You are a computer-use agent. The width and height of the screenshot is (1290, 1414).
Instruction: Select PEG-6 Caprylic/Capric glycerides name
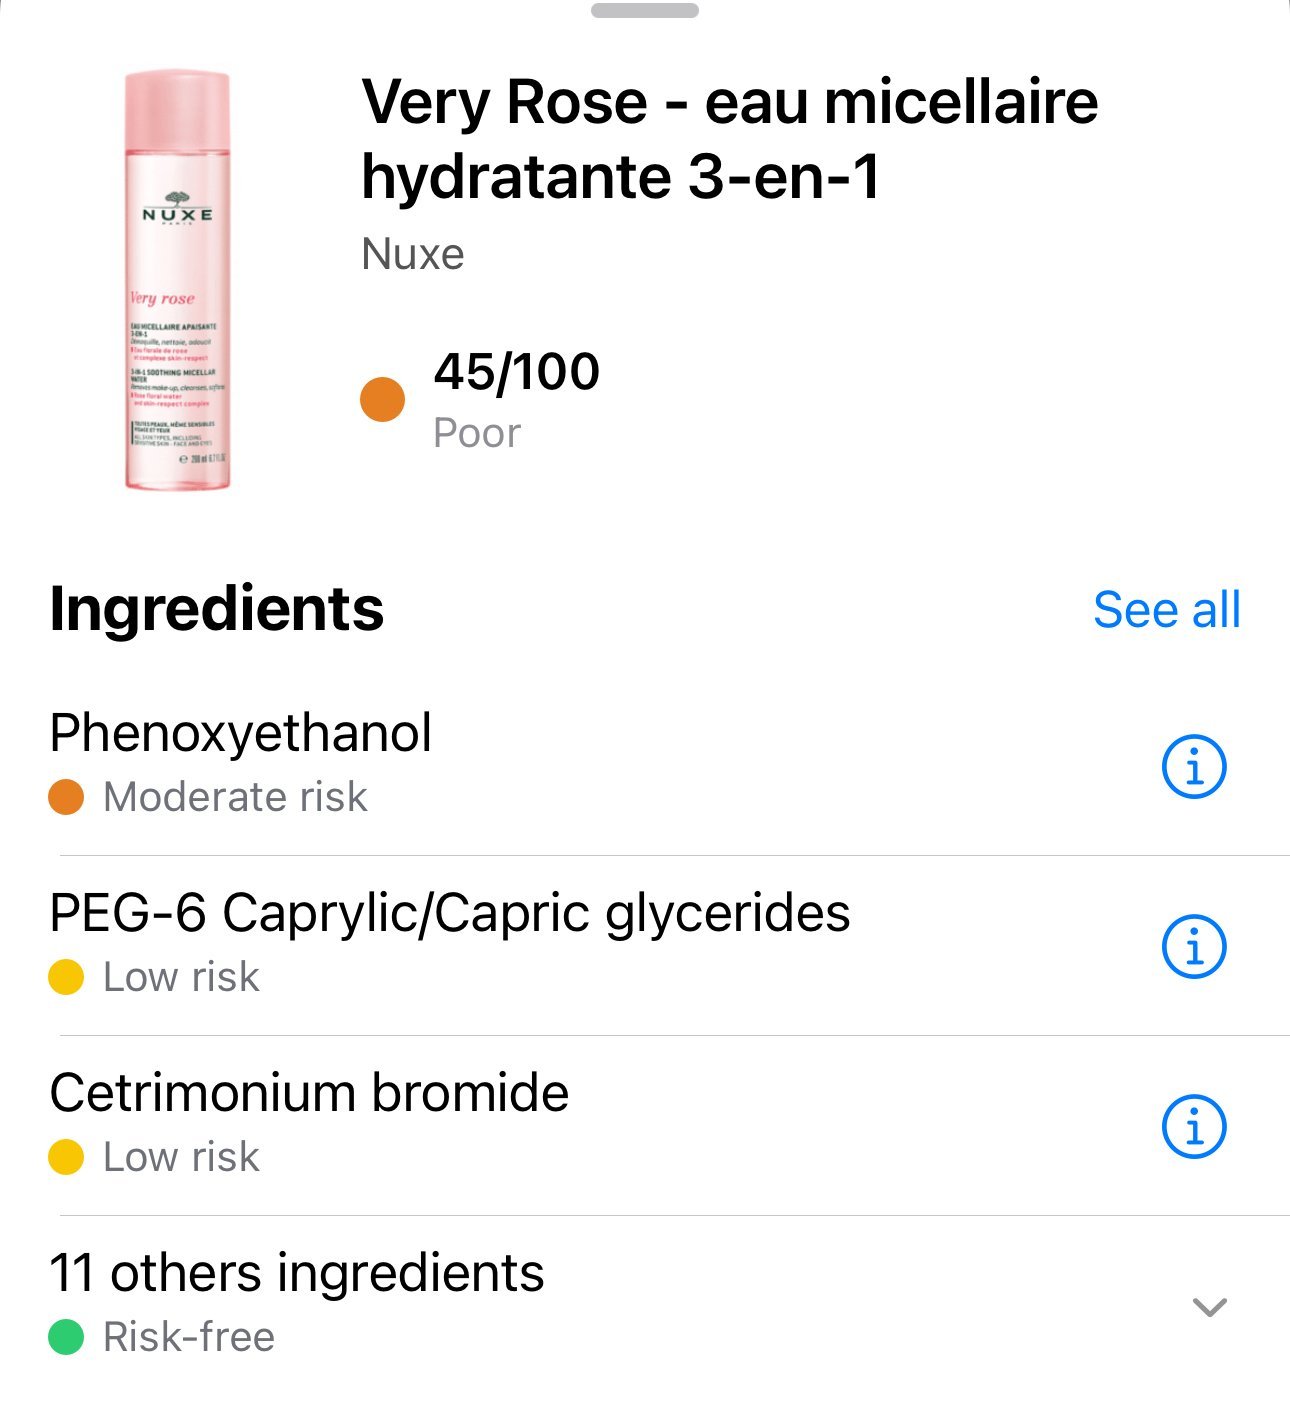pos(450,913)
